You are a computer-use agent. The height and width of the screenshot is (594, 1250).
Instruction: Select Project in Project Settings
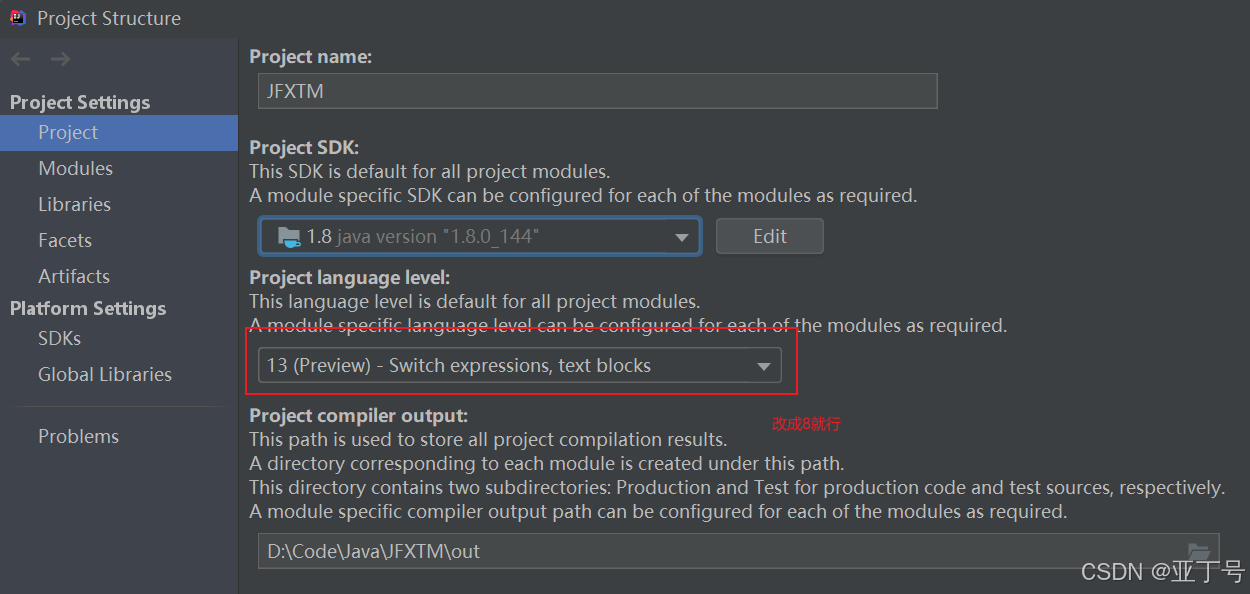pos(119,133)
